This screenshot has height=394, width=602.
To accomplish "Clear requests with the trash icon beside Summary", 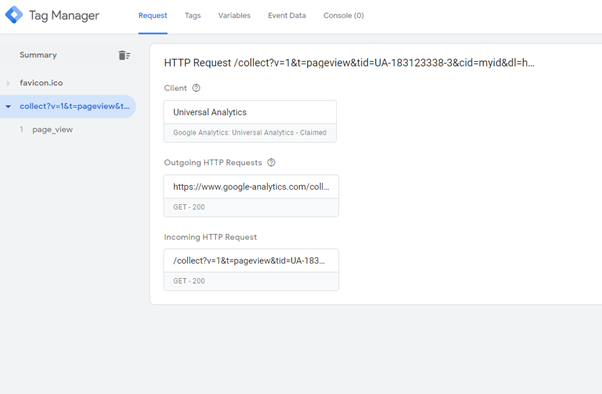I will (124, 55).
